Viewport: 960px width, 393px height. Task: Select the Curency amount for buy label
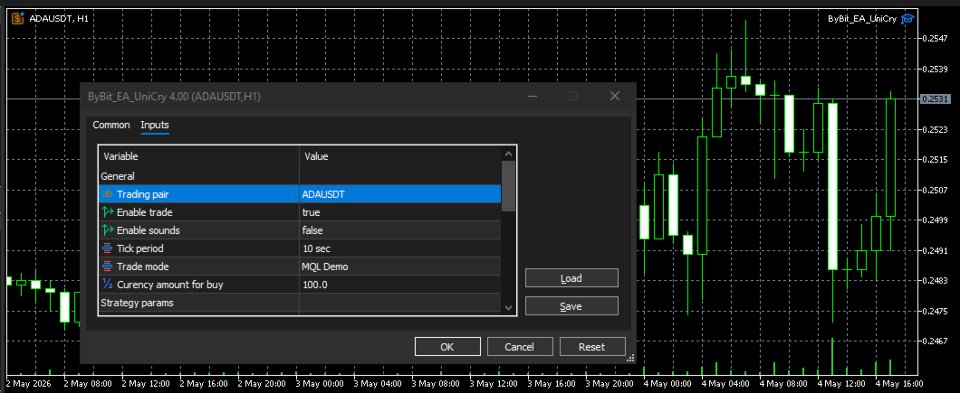pos(170,285)
